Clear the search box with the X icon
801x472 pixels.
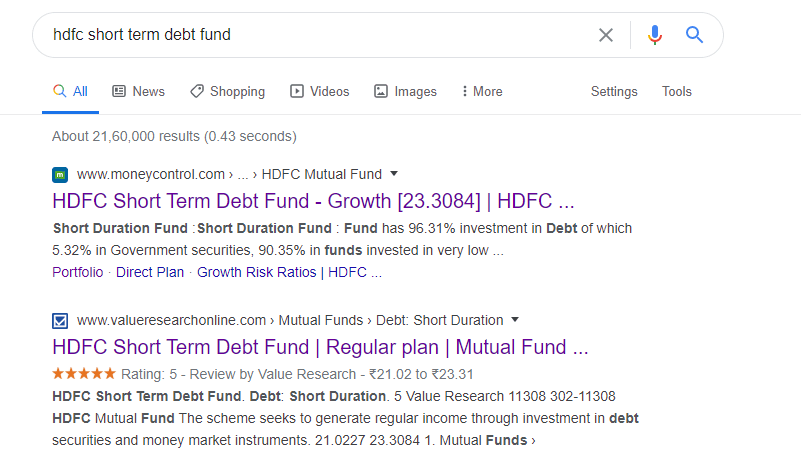click(x=606, y=35)
